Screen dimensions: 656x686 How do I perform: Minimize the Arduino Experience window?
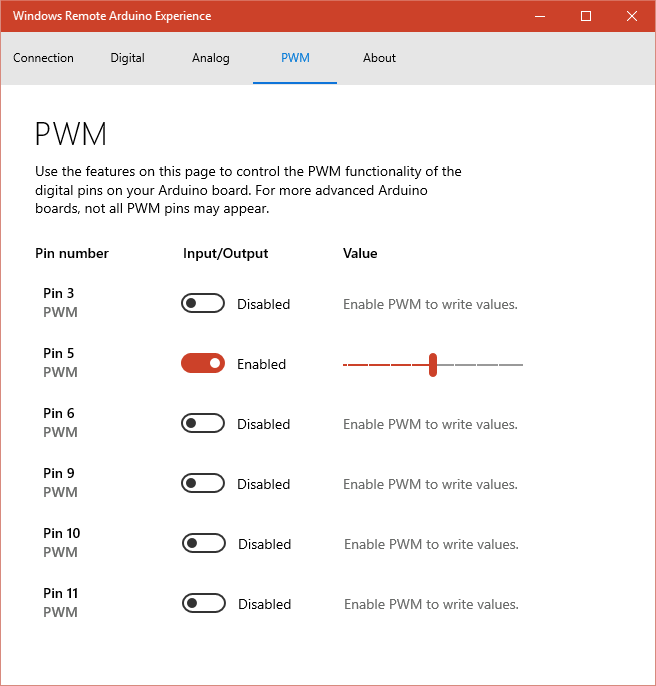click(x=540, y=16)
